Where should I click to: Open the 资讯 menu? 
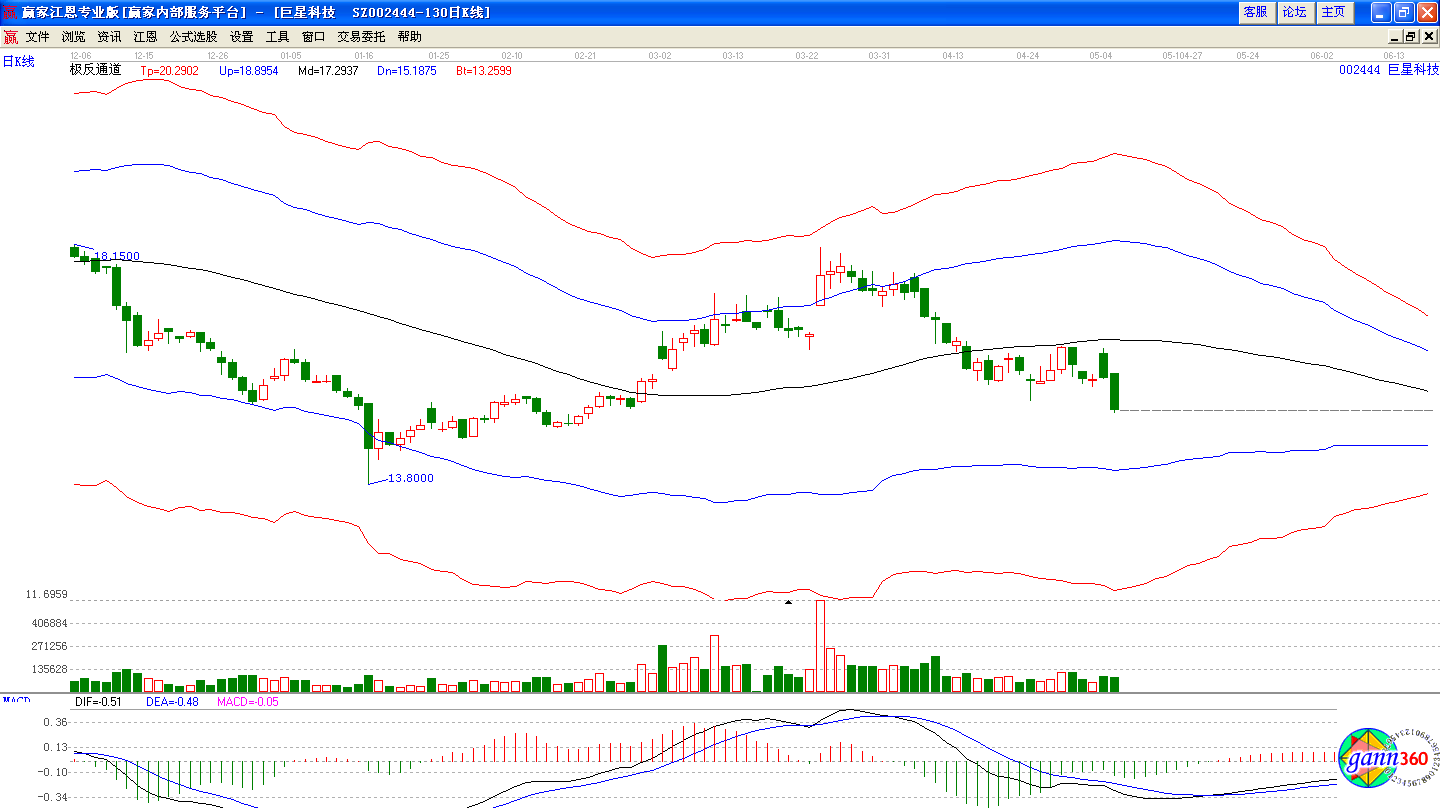point(110,37)
